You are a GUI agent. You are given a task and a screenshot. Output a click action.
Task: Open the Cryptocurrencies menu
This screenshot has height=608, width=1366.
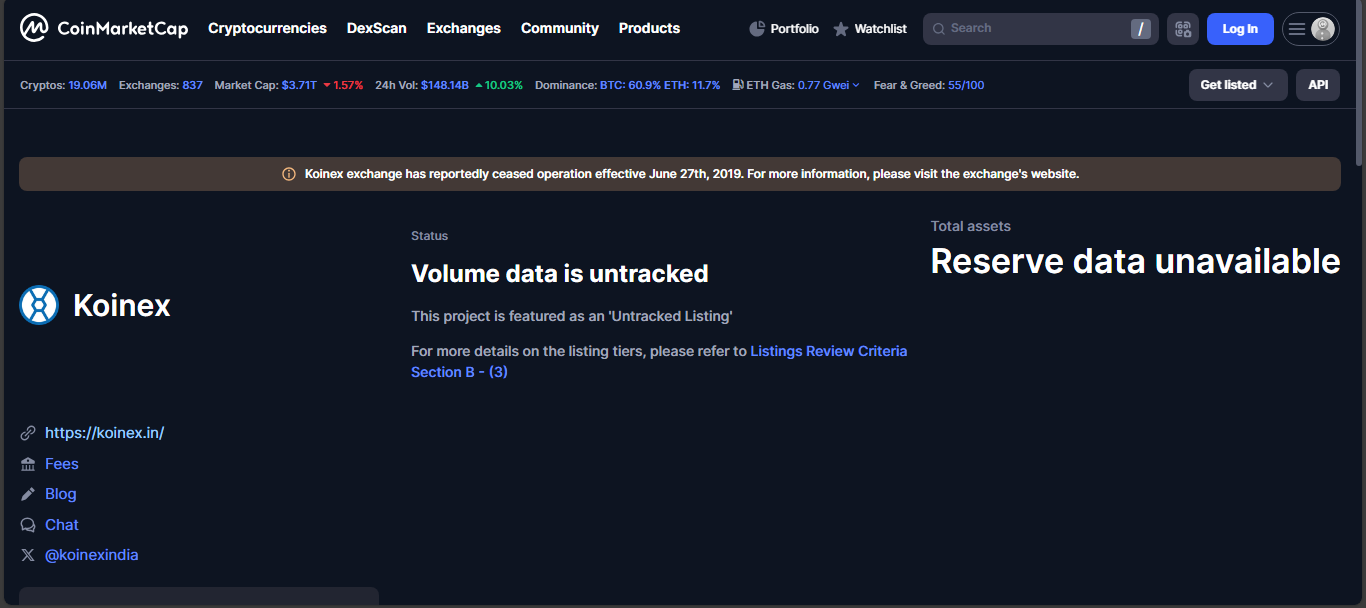click(267, 28)
